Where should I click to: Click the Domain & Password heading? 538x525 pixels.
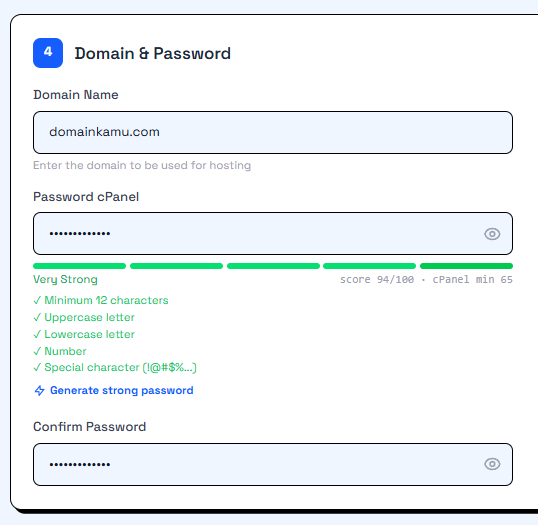tap(153, 54)
